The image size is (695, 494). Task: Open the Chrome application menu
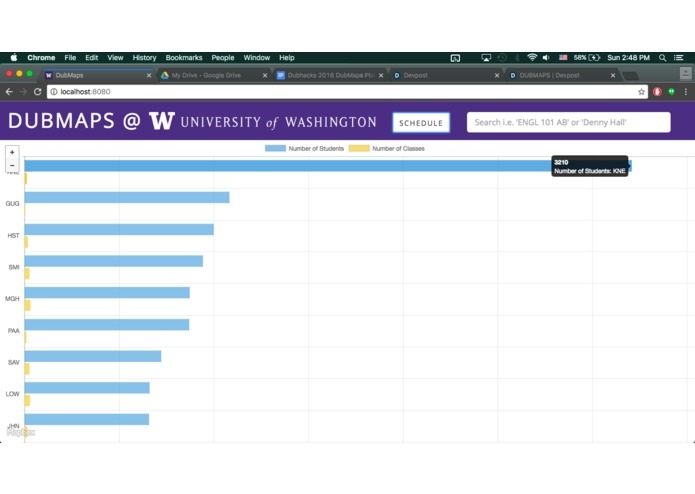[41, 58]
